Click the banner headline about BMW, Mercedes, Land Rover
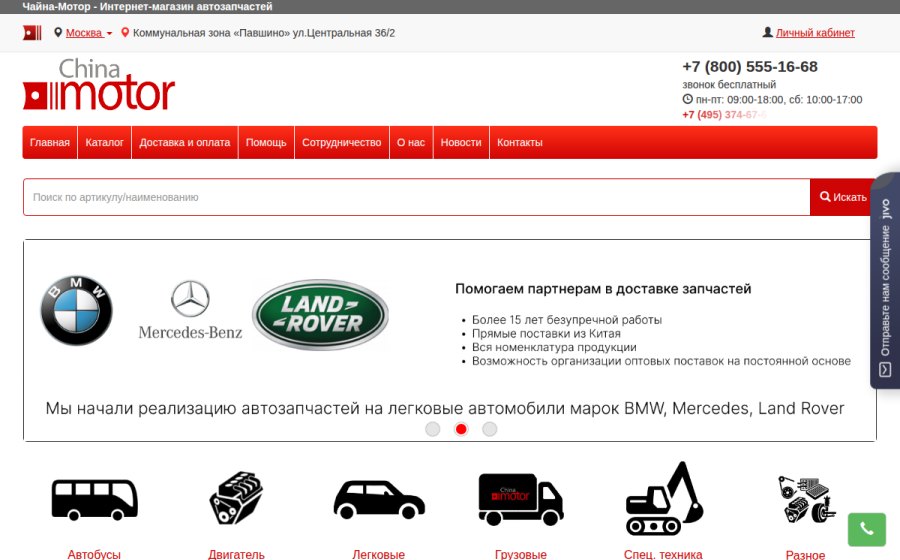The width and height of the screenshot is (900, 560). (x=445, y=409)
